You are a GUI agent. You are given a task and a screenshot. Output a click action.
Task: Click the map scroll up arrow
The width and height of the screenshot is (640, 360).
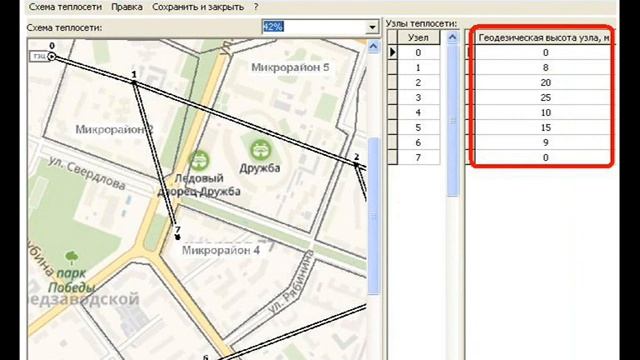(373, 46)
